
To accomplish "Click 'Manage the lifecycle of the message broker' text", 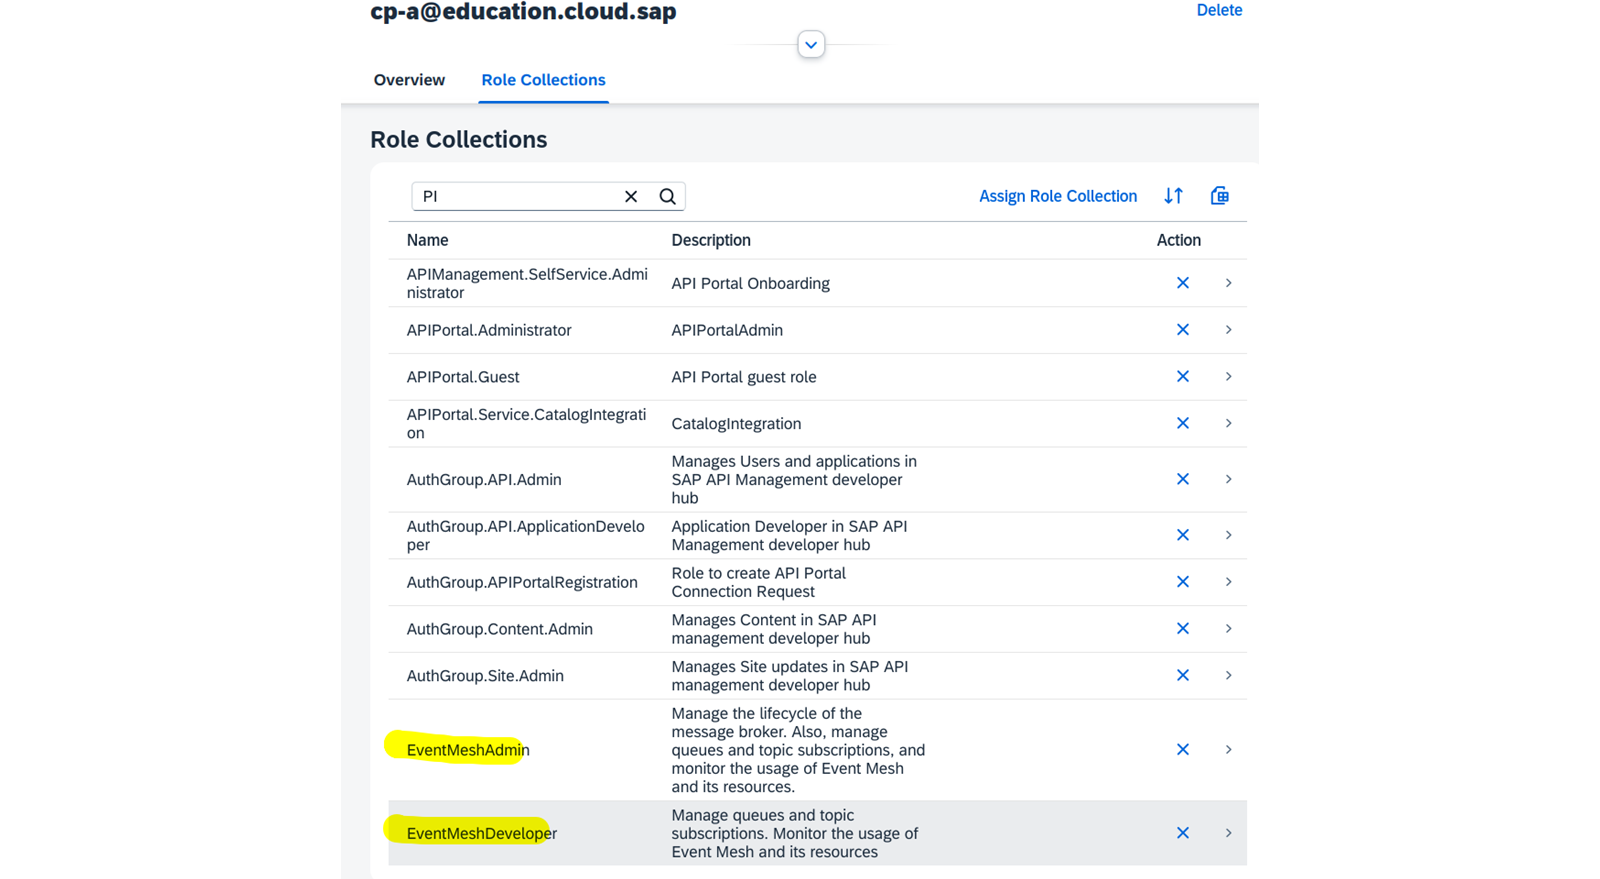I will click(798, 750).
